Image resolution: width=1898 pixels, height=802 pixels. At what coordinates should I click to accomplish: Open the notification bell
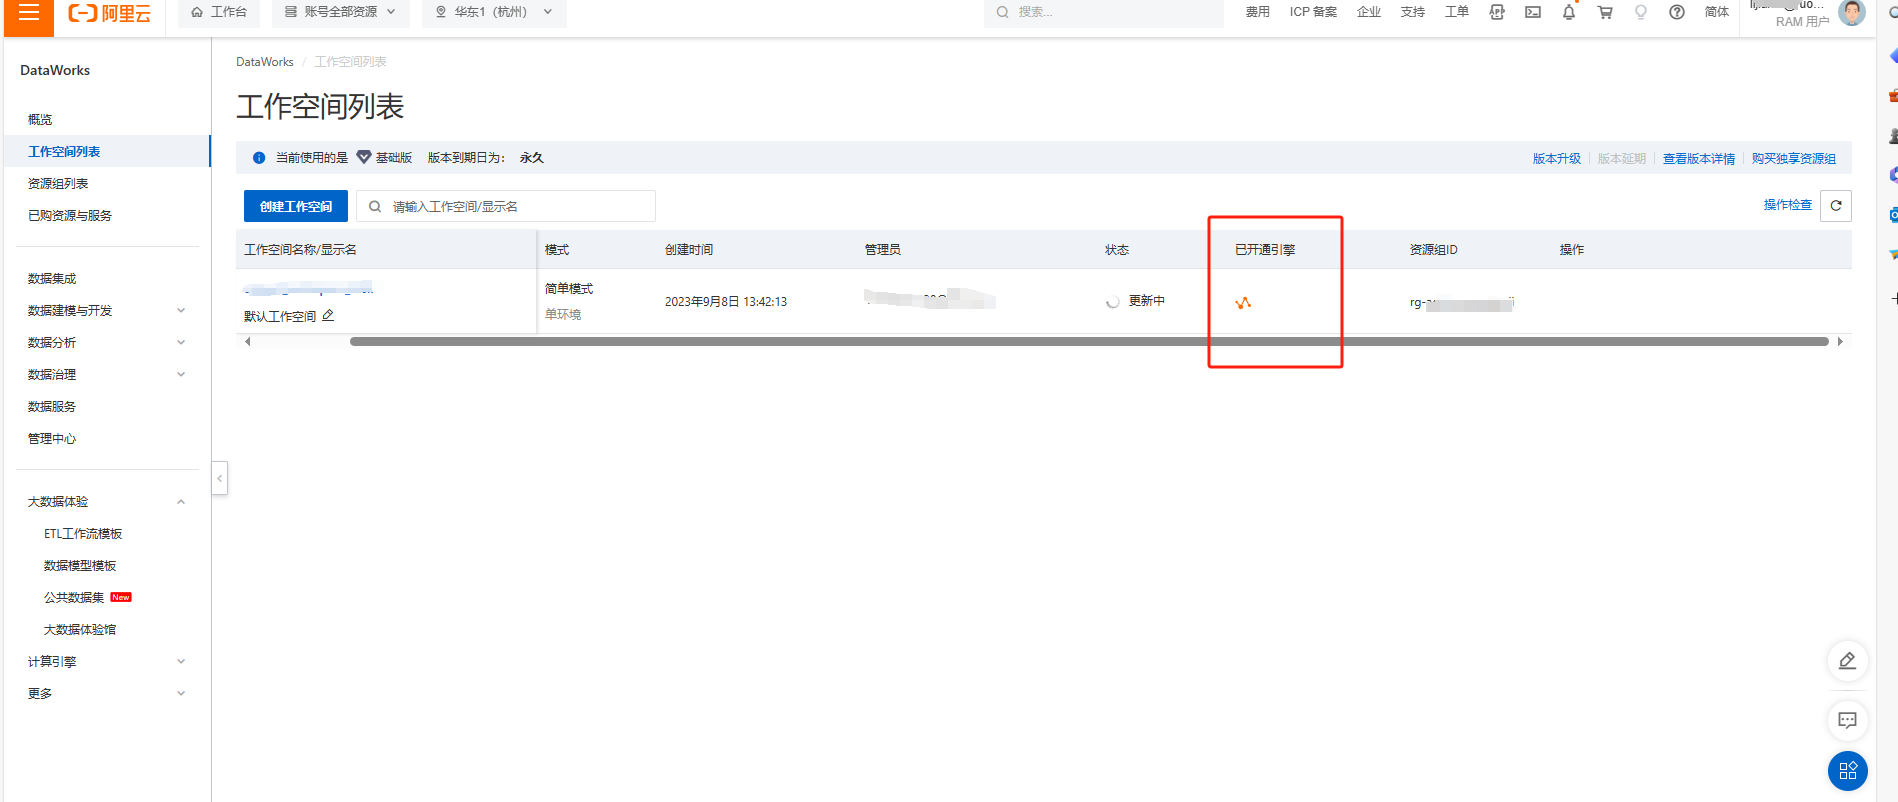pyautogui.click(x=1569, y=12)
